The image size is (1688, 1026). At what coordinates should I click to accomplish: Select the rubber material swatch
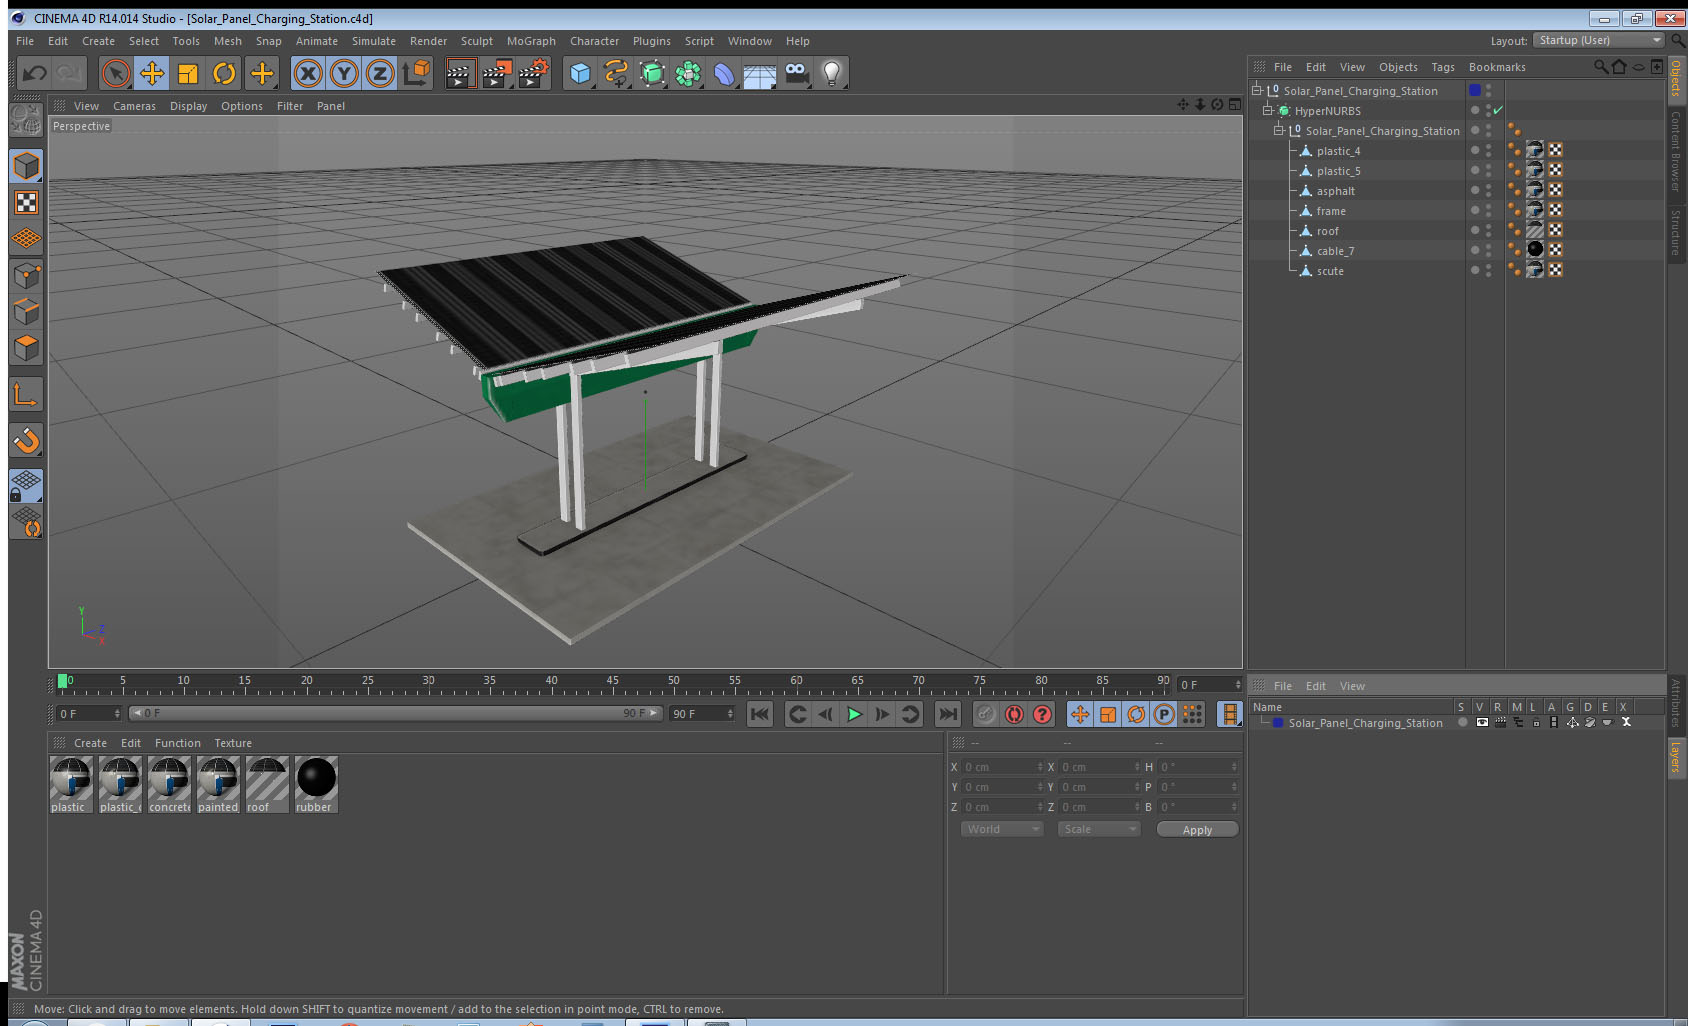click(316, 784)
